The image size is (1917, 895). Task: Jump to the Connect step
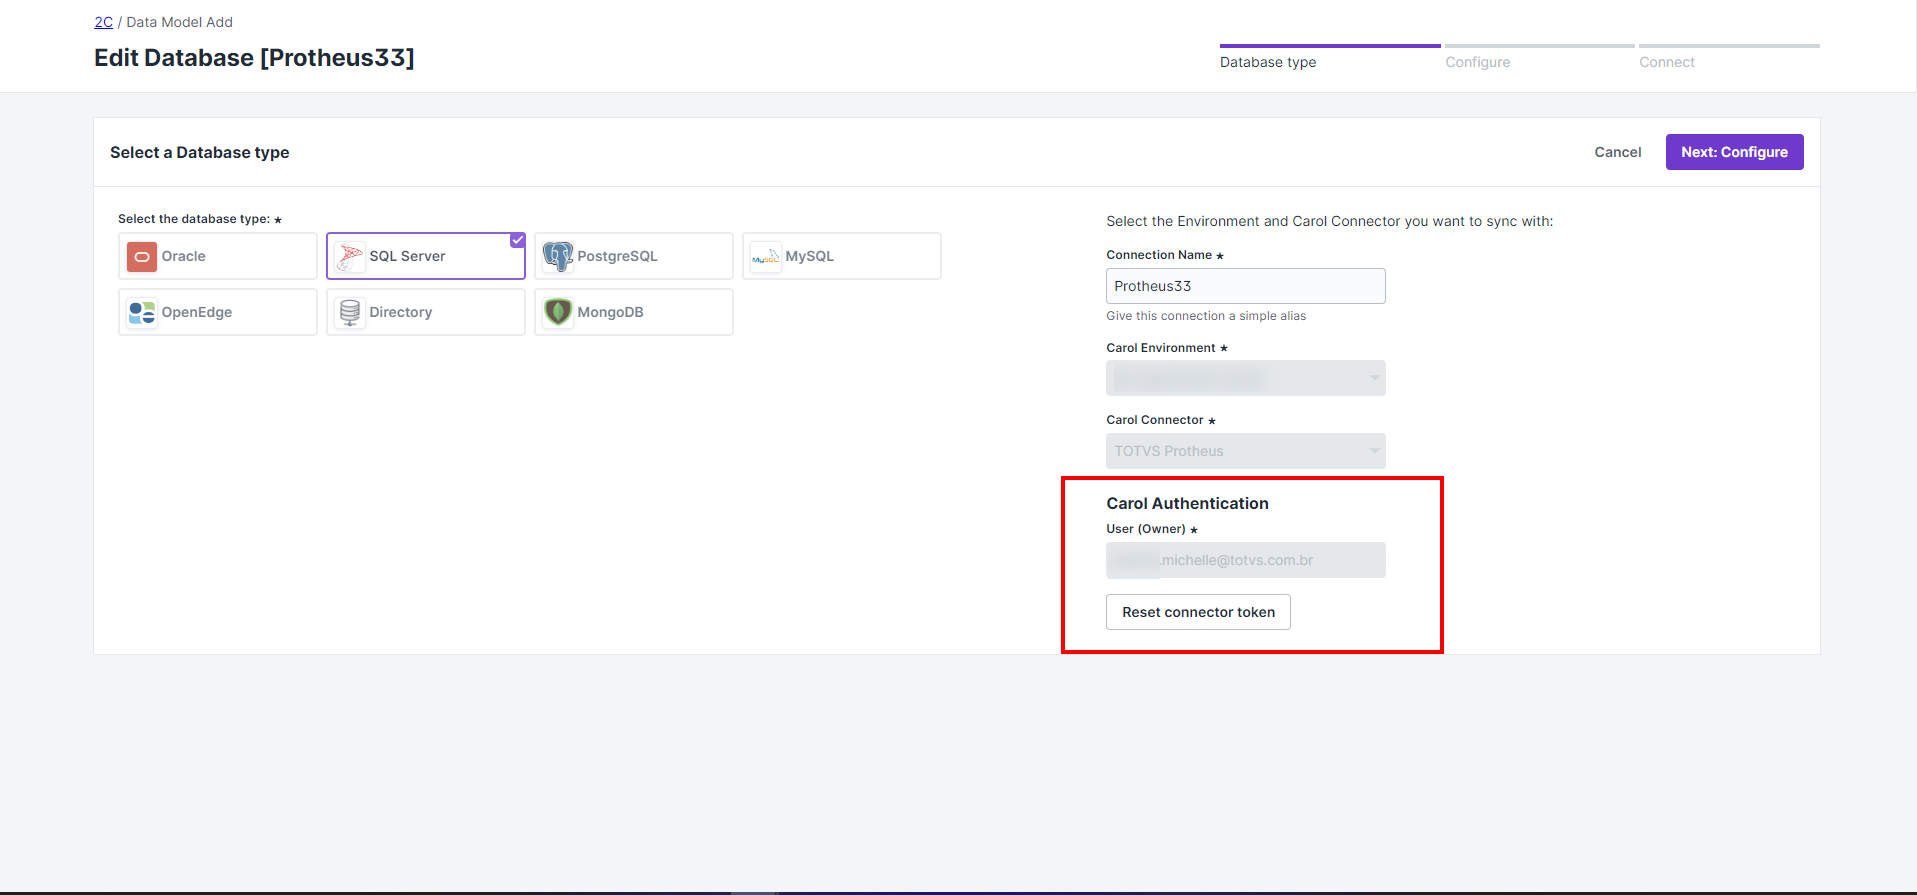click(x=1666, y=62)
